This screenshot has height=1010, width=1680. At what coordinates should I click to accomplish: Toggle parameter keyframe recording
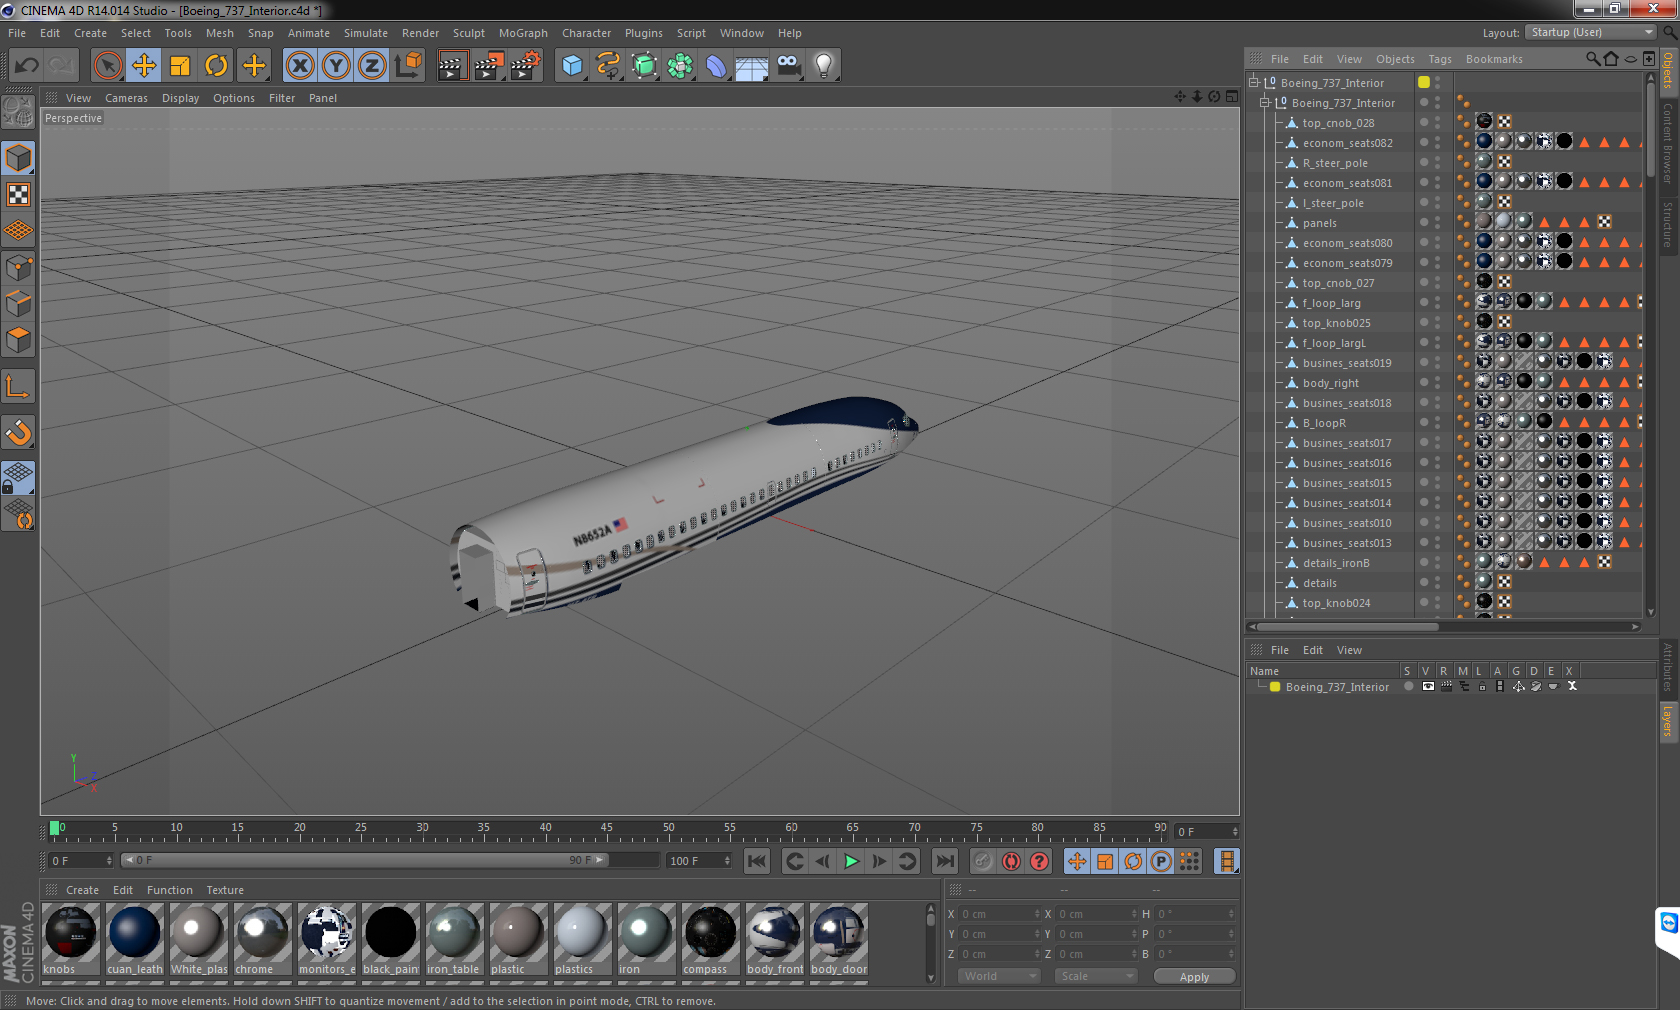1161,861
